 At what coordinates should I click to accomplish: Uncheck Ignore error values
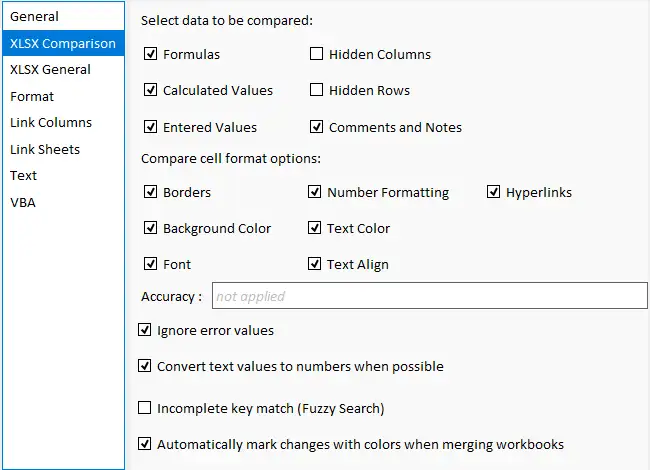pyautogui.click(x=144, y=330)
